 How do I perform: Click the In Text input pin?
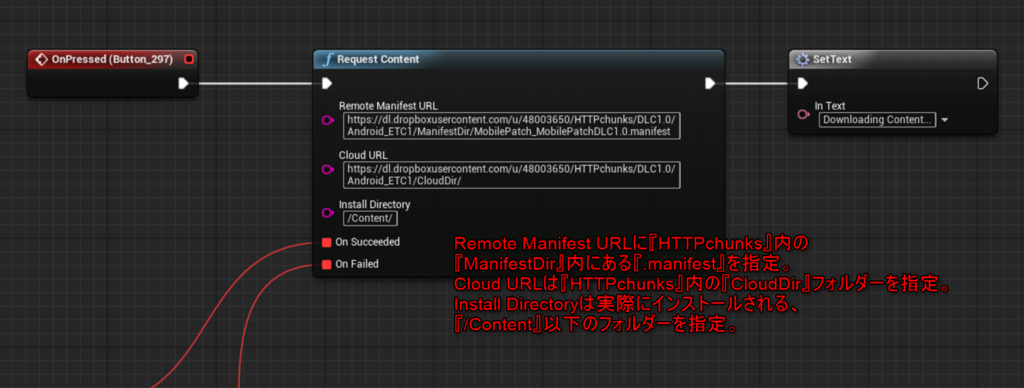pyautogui.click(x=804, y=114)
